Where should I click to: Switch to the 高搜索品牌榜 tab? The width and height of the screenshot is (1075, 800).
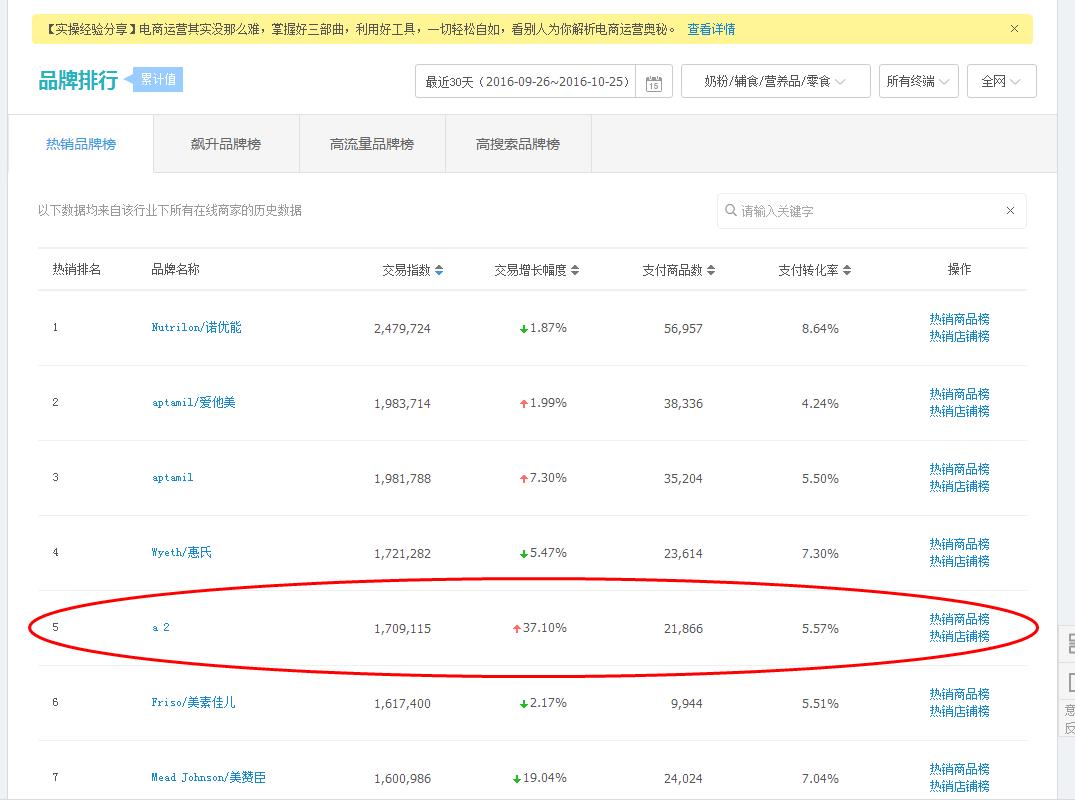click(518, 144)
